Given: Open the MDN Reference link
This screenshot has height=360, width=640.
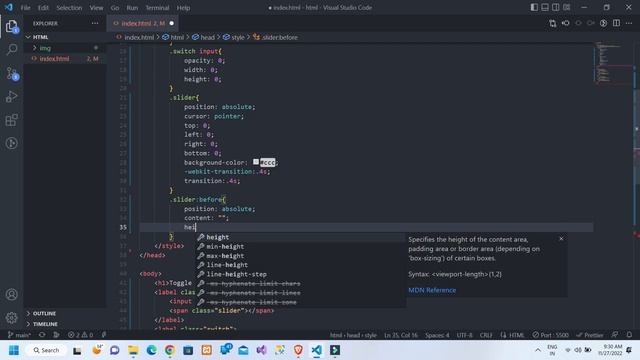Looking at the screenshot, I should (x=432, y=290).
